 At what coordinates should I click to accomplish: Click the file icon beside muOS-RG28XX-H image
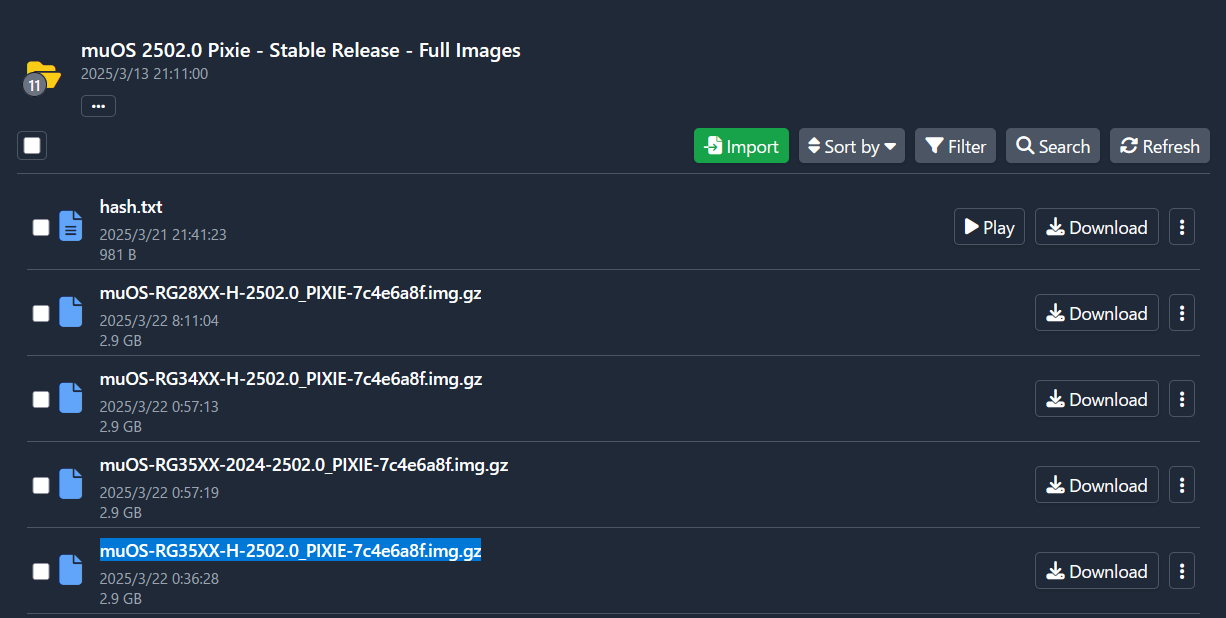point(70,313)
